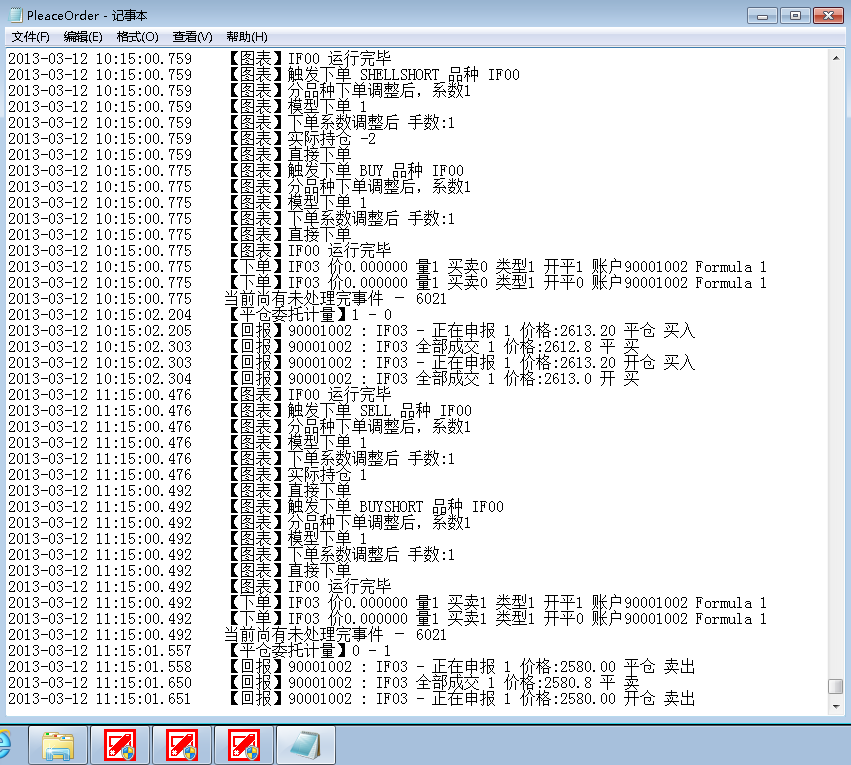Click the line '触发下单 BUYSHORT 品种 IF00'
The width and height of the screenshot is (851, 765).
pos(395,507)
